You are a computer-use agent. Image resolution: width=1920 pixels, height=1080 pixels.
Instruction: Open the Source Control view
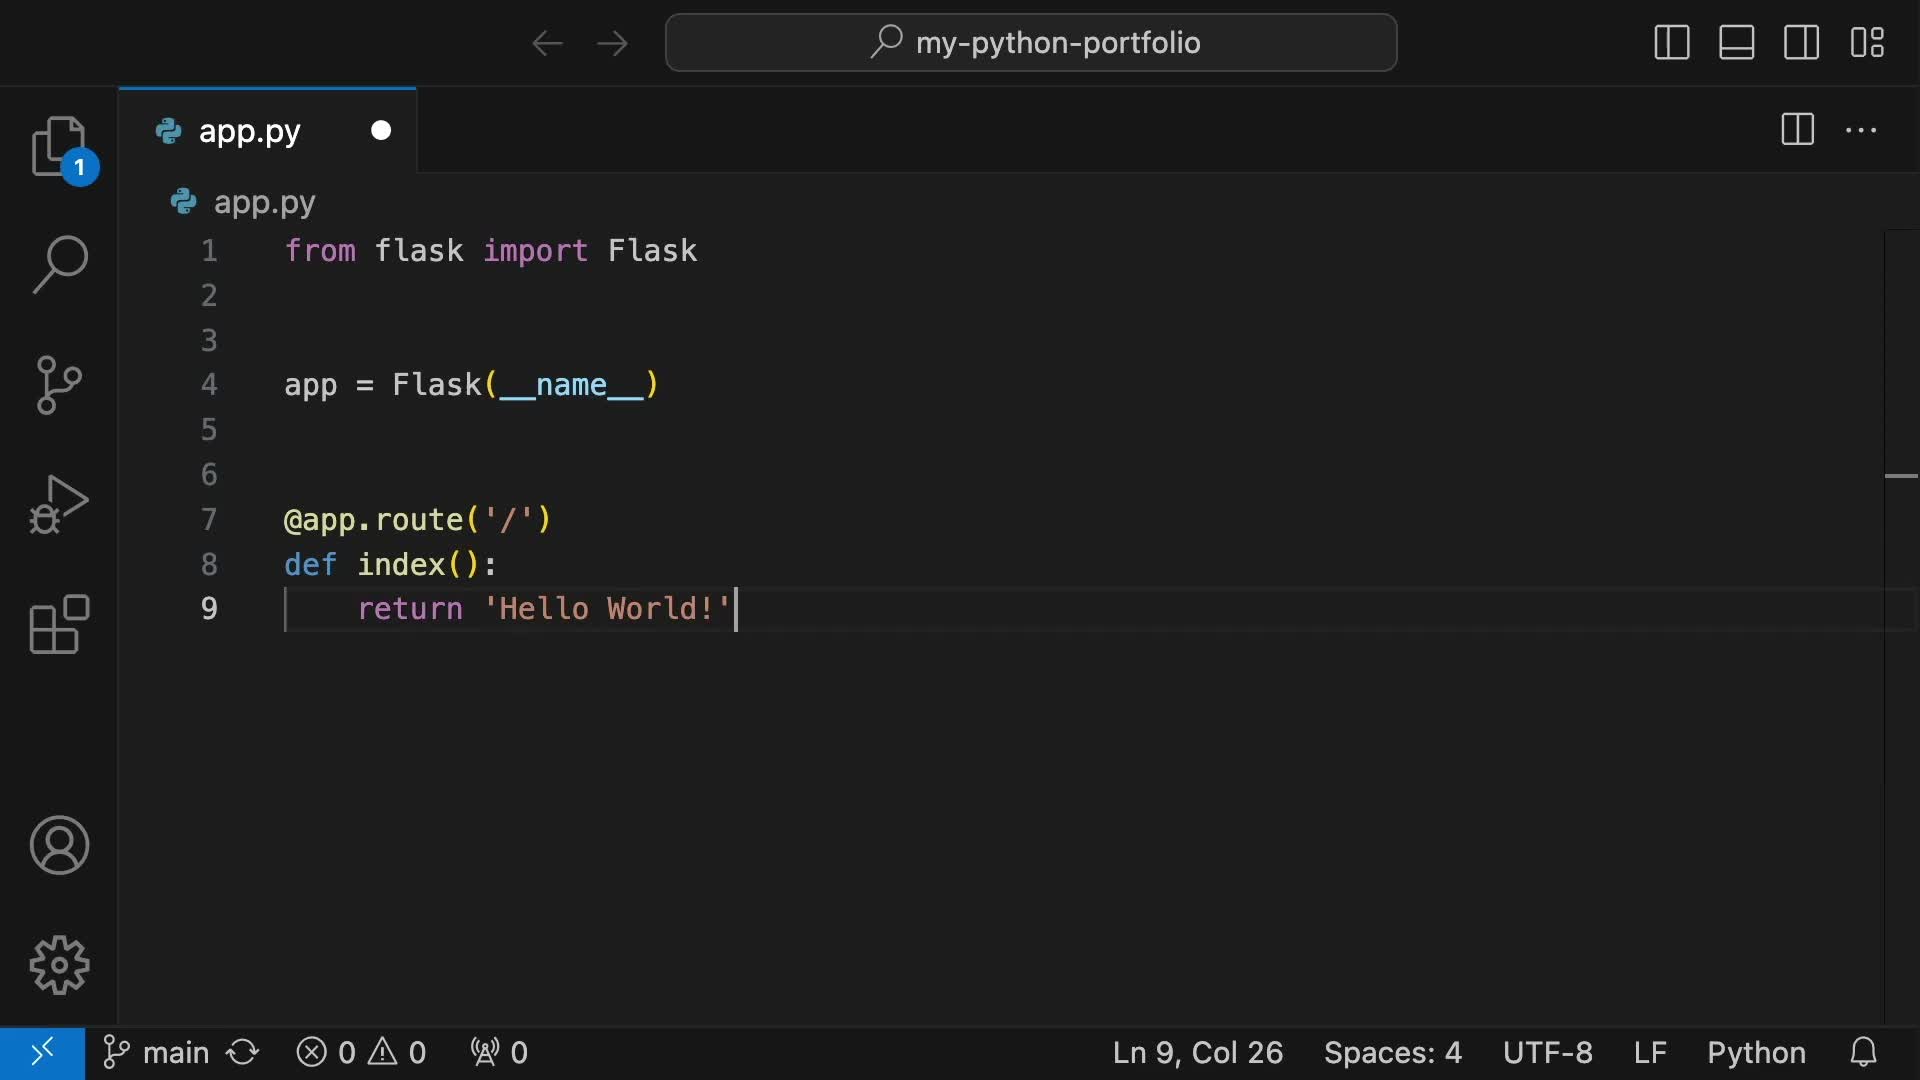[x=59, y=385]
